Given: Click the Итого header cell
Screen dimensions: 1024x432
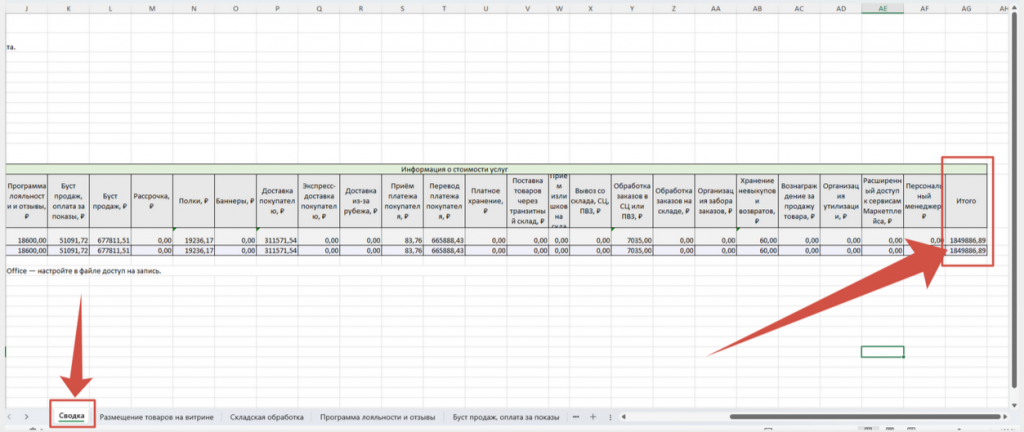Looking at the screenshot, I should (967, 201).
